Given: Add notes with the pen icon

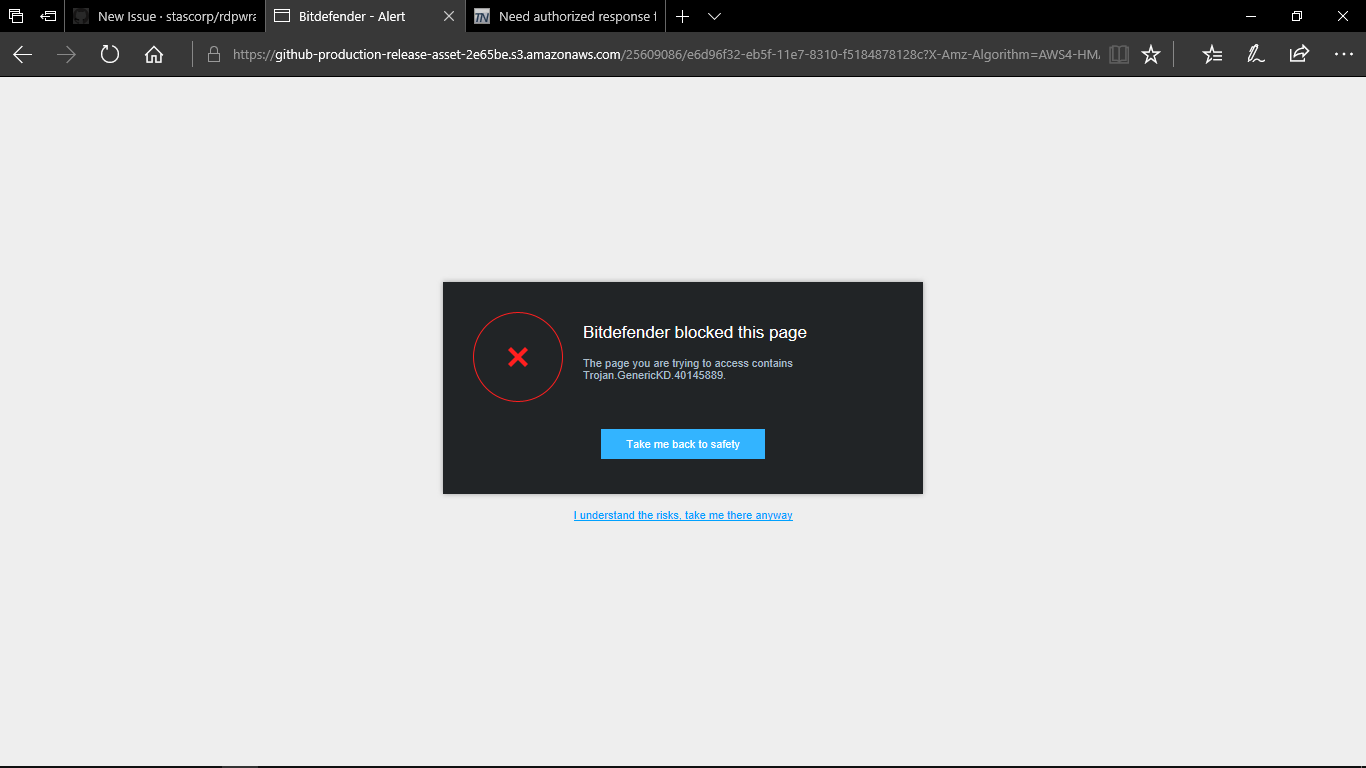Looking at the screenshot, I should (1256, 55).
